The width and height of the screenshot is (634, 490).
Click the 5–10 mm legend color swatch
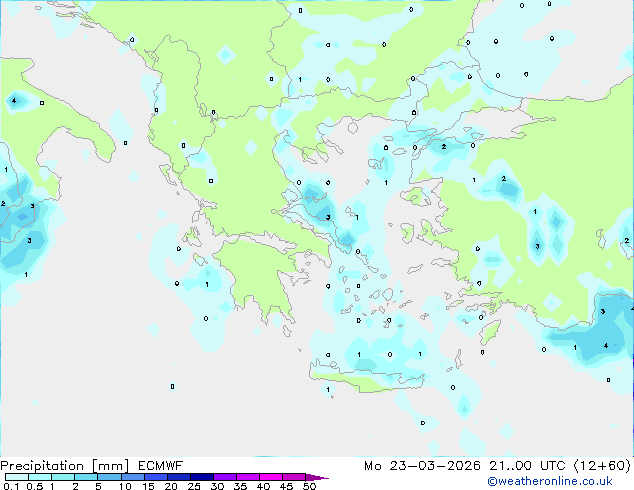(x=109, y=477)
